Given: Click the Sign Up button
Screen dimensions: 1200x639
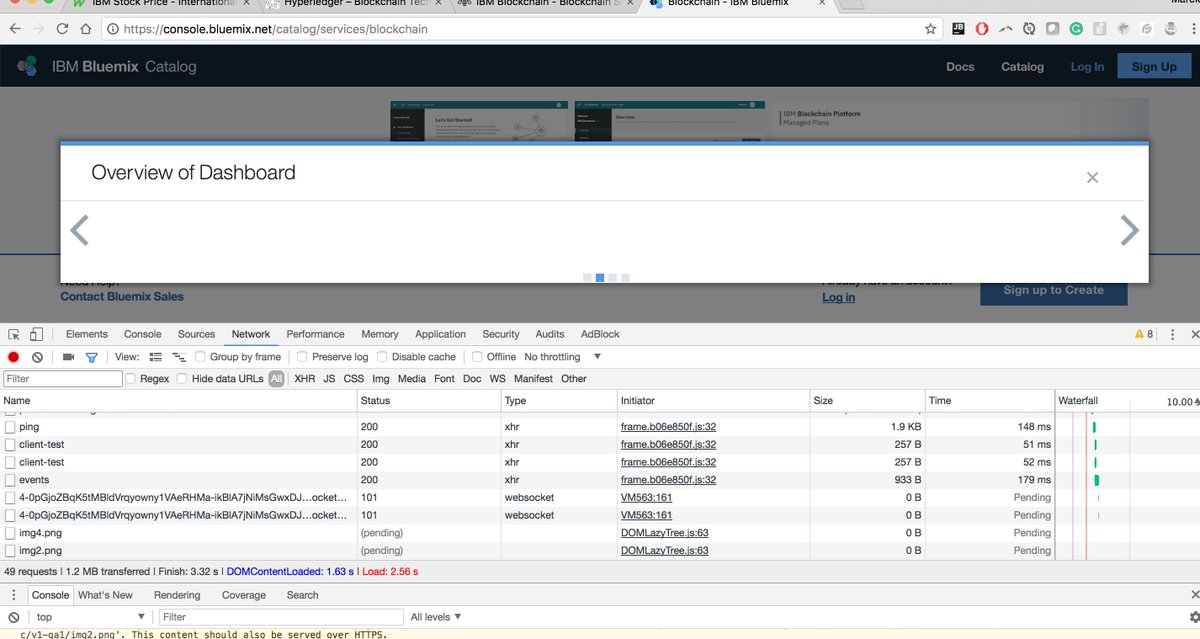Looking at the screenshot, I should coord(1154,67).
